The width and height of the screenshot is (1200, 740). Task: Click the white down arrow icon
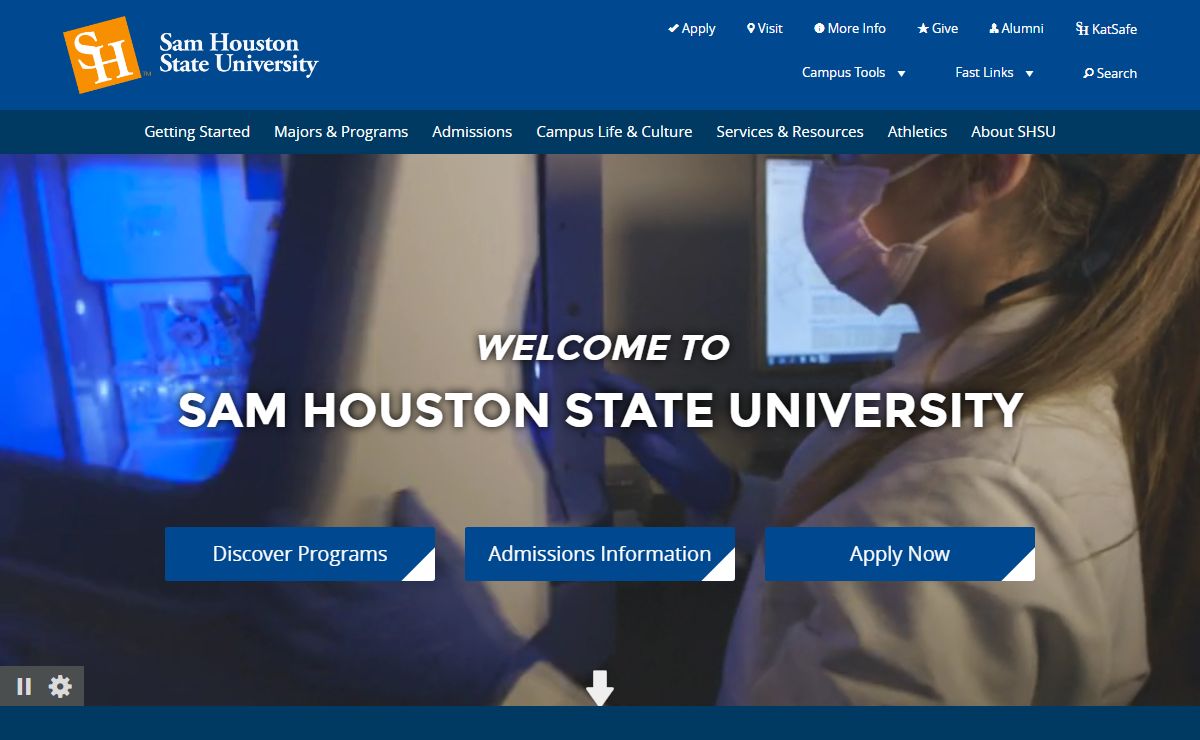pyautogui.click(x=600, y=689)
